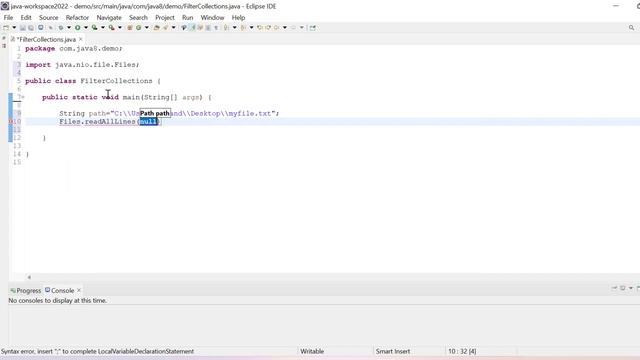Select the FilterCollections.java editor tab

pos(46,39)
